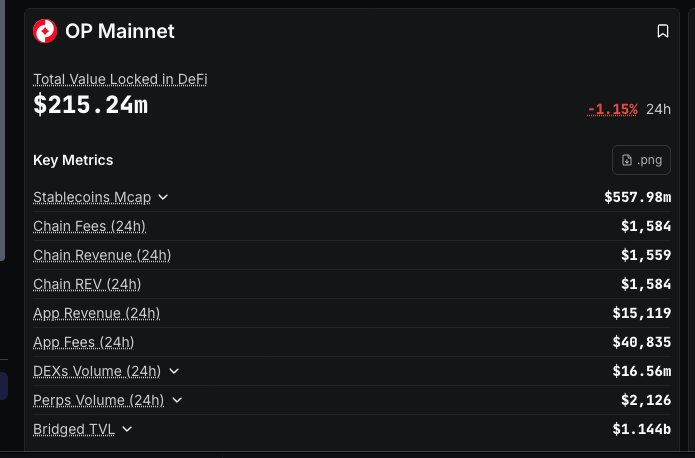Expand the Bridged TVL details
695x458 pixels.
pyautogui.click(x=127, y=429)
